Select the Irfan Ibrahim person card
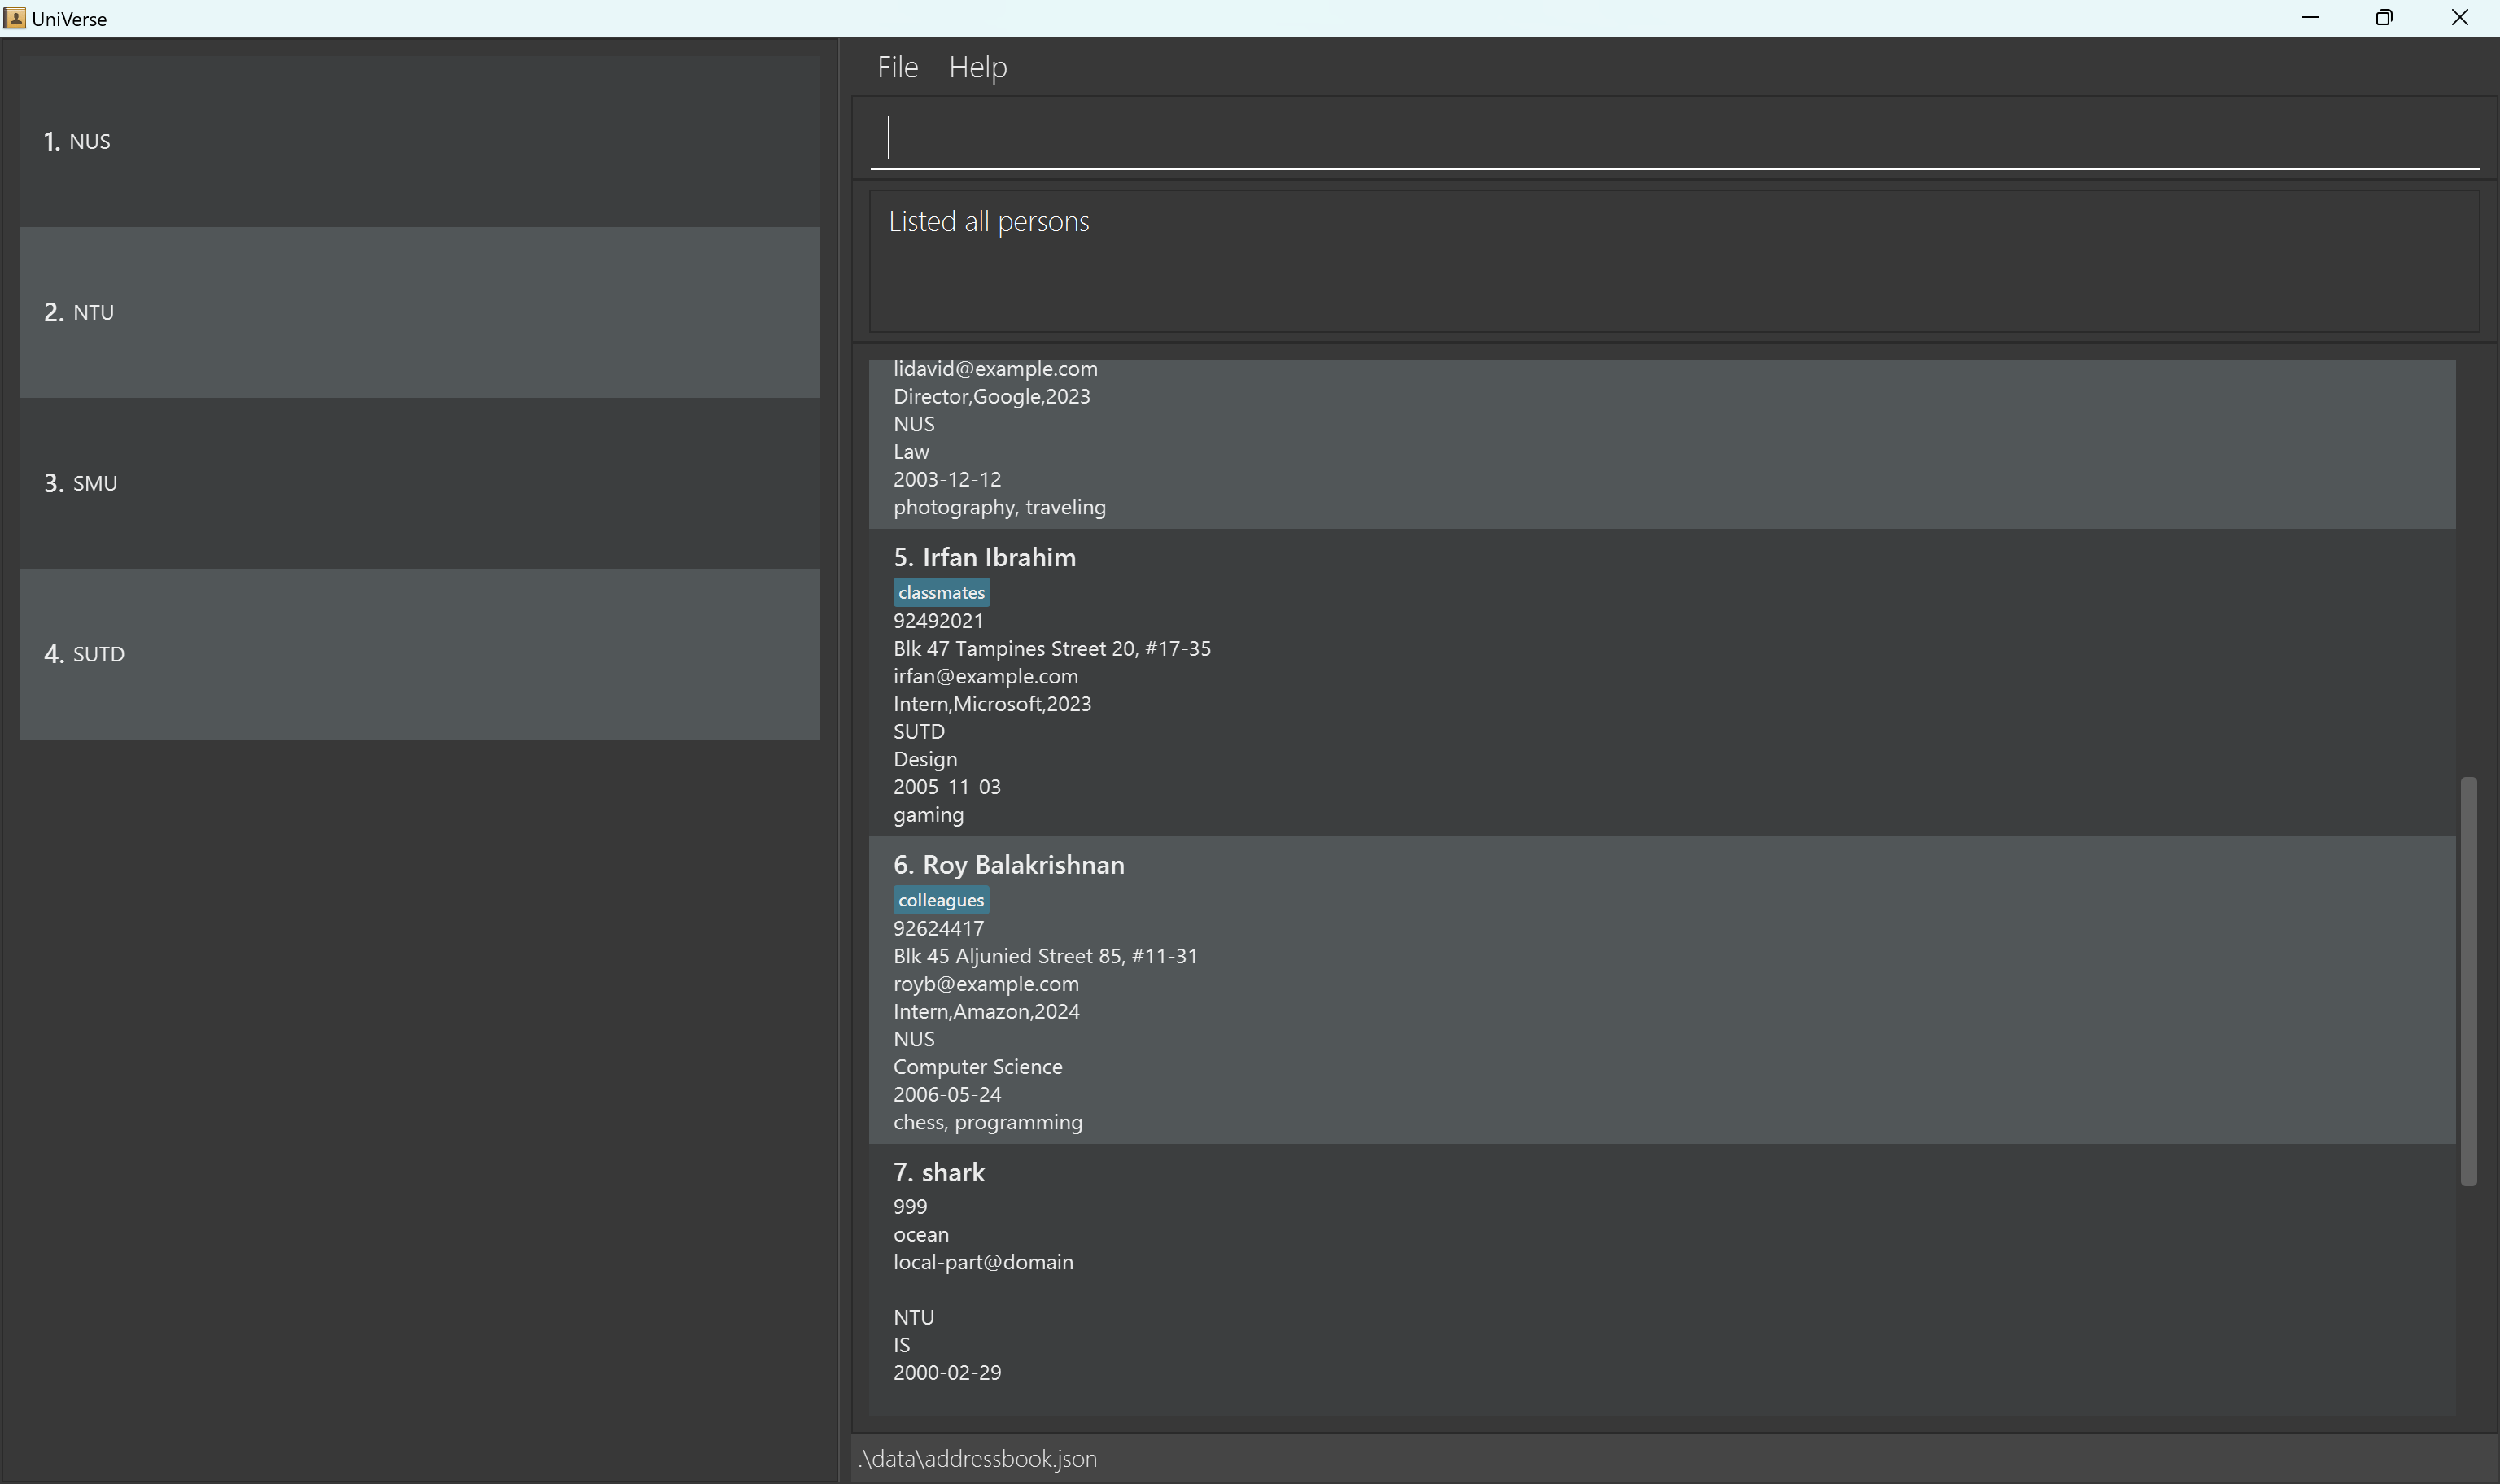2500x1484 pixels. point(1660,684)
